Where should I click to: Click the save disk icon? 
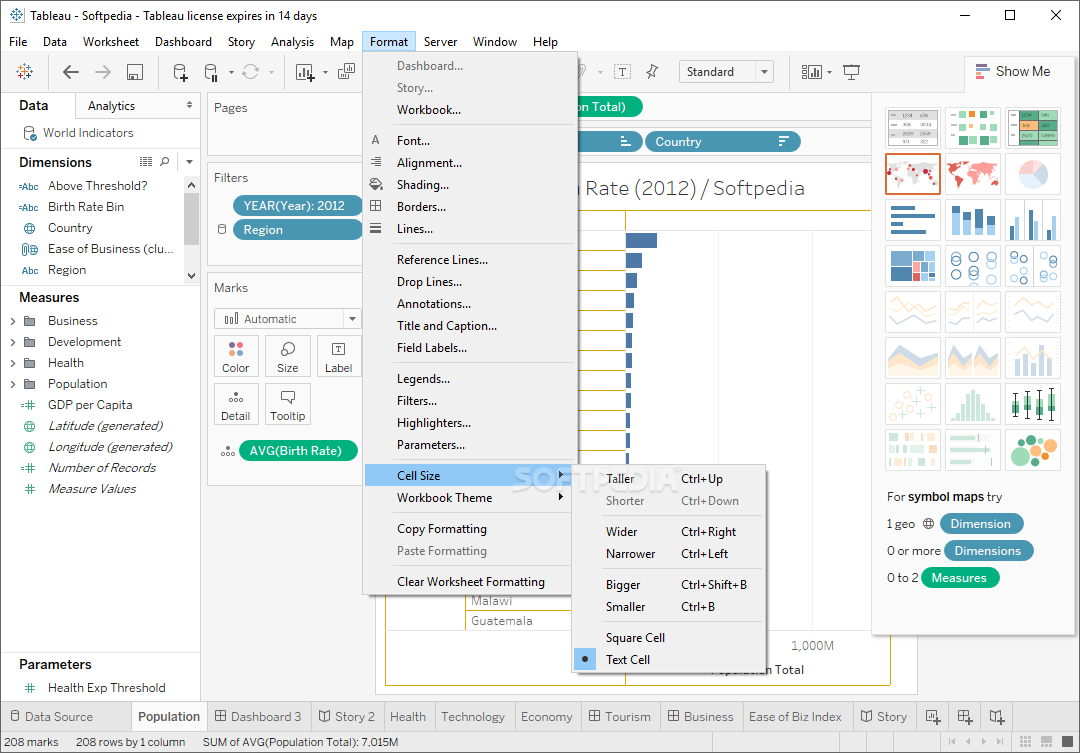[x=135, y=72]
